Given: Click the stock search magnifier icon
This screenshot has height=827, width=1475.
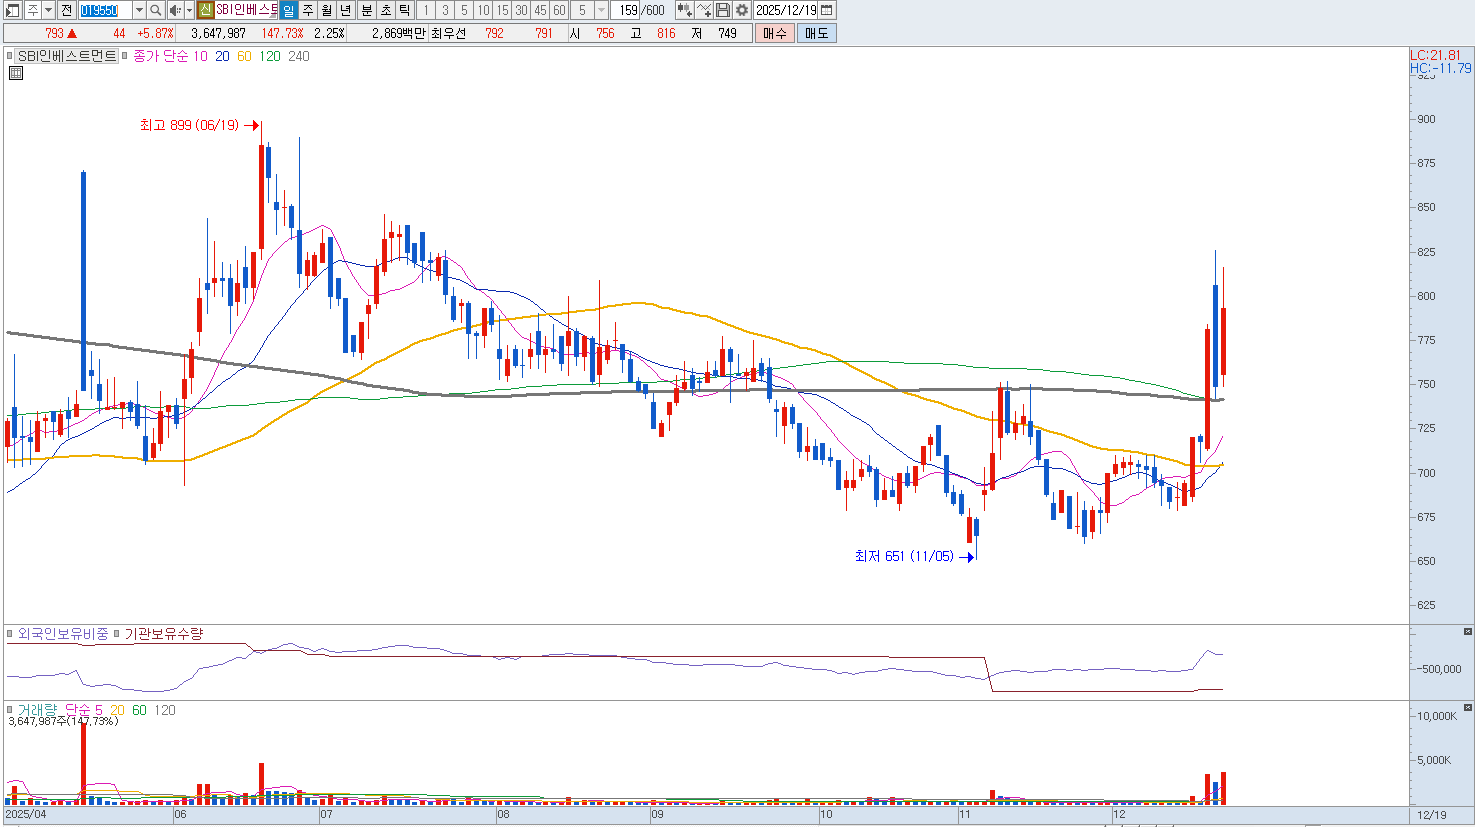Looking at the screenshot, I should coord(156,10).
